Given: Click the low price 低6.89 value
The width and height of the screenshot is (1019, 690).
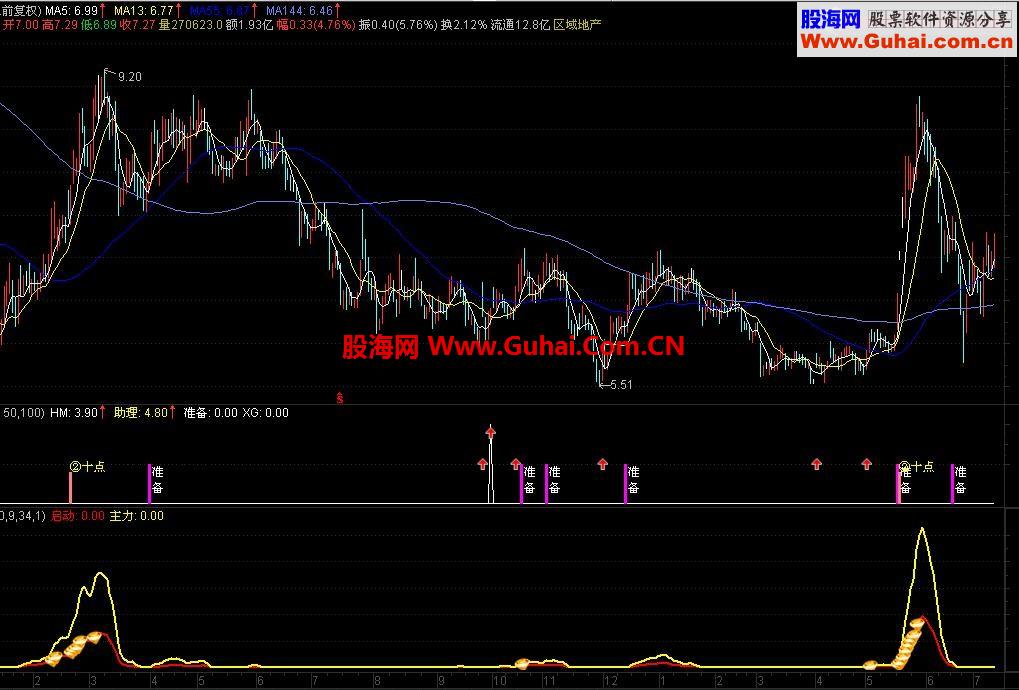Looking at the screenshot, I should point(99,25).
